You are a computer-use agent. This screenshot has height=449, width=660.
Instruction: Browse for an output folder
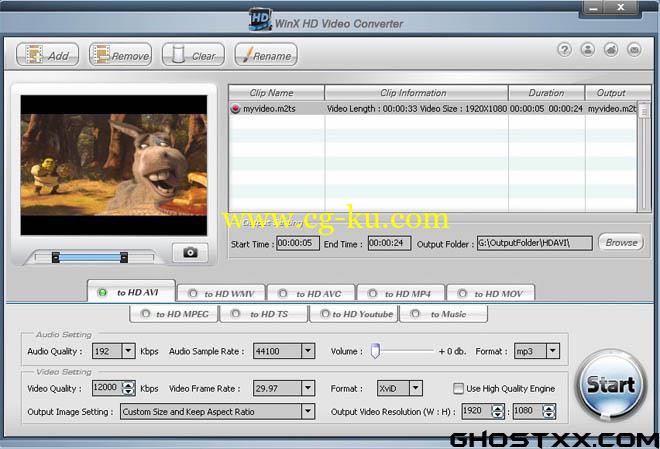coord(621,242)
